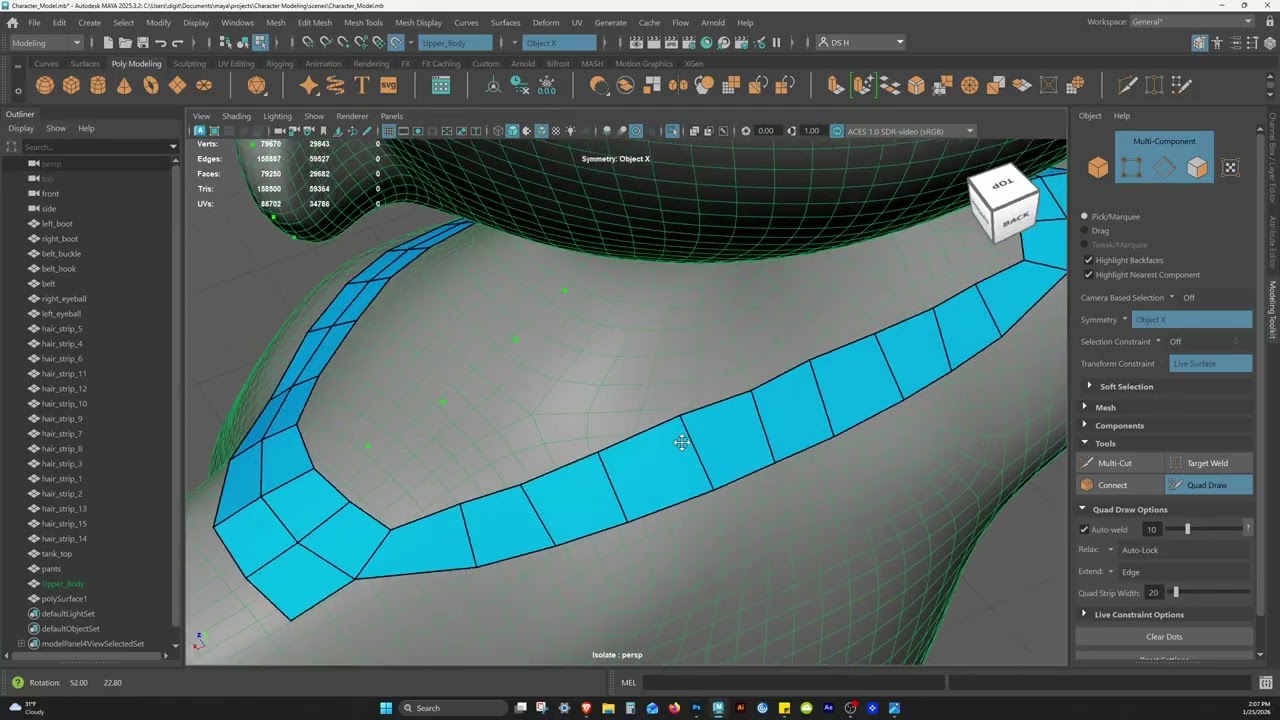Create a polygon sphere from the shelf
The height and width of the screenshot is (720, 1280).
(45, 85)
